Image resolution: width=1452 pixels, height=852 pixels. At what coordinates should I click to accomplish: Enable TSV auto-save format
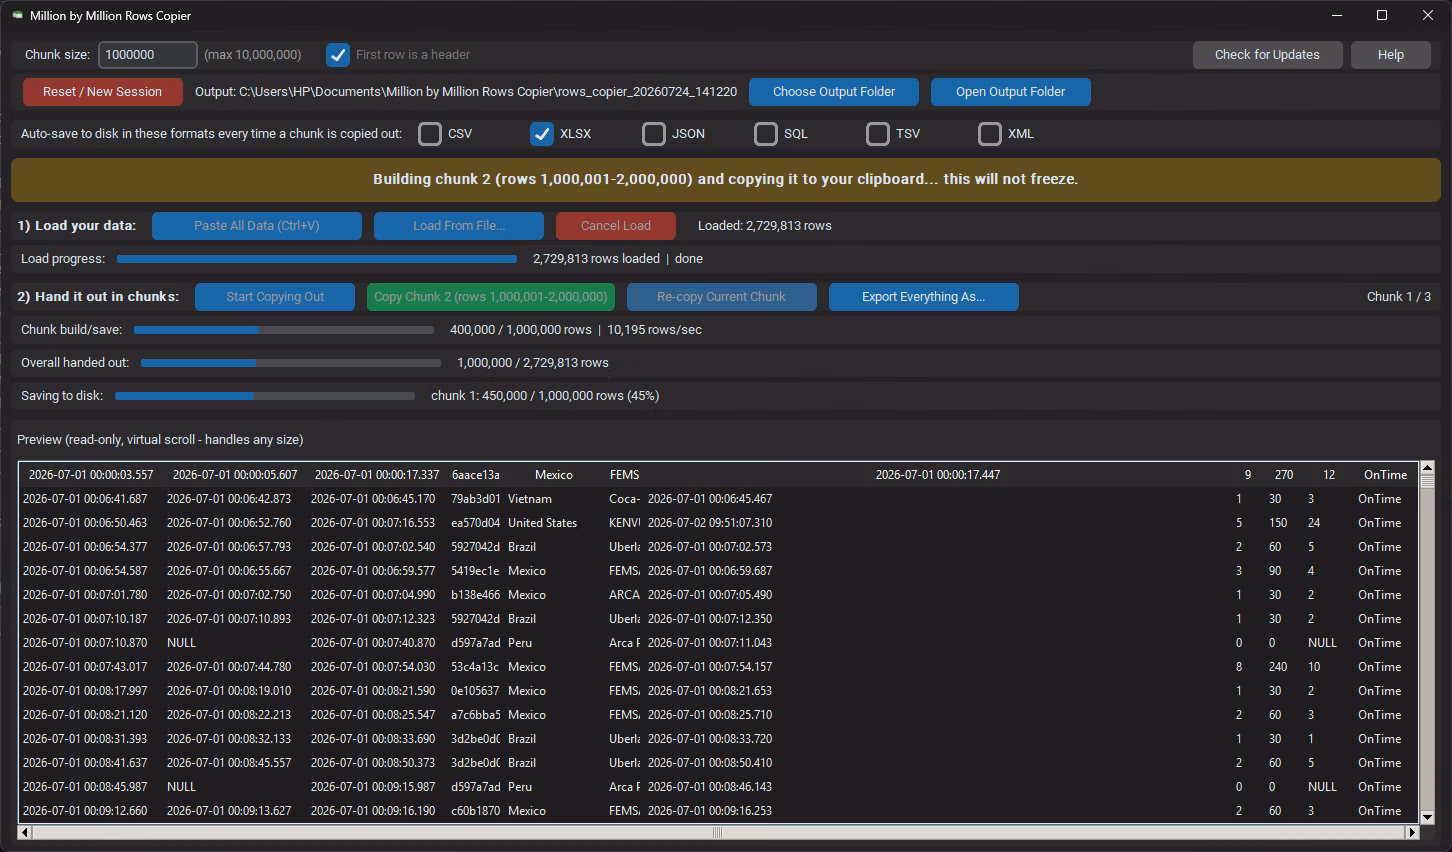(x=878, y=134)
